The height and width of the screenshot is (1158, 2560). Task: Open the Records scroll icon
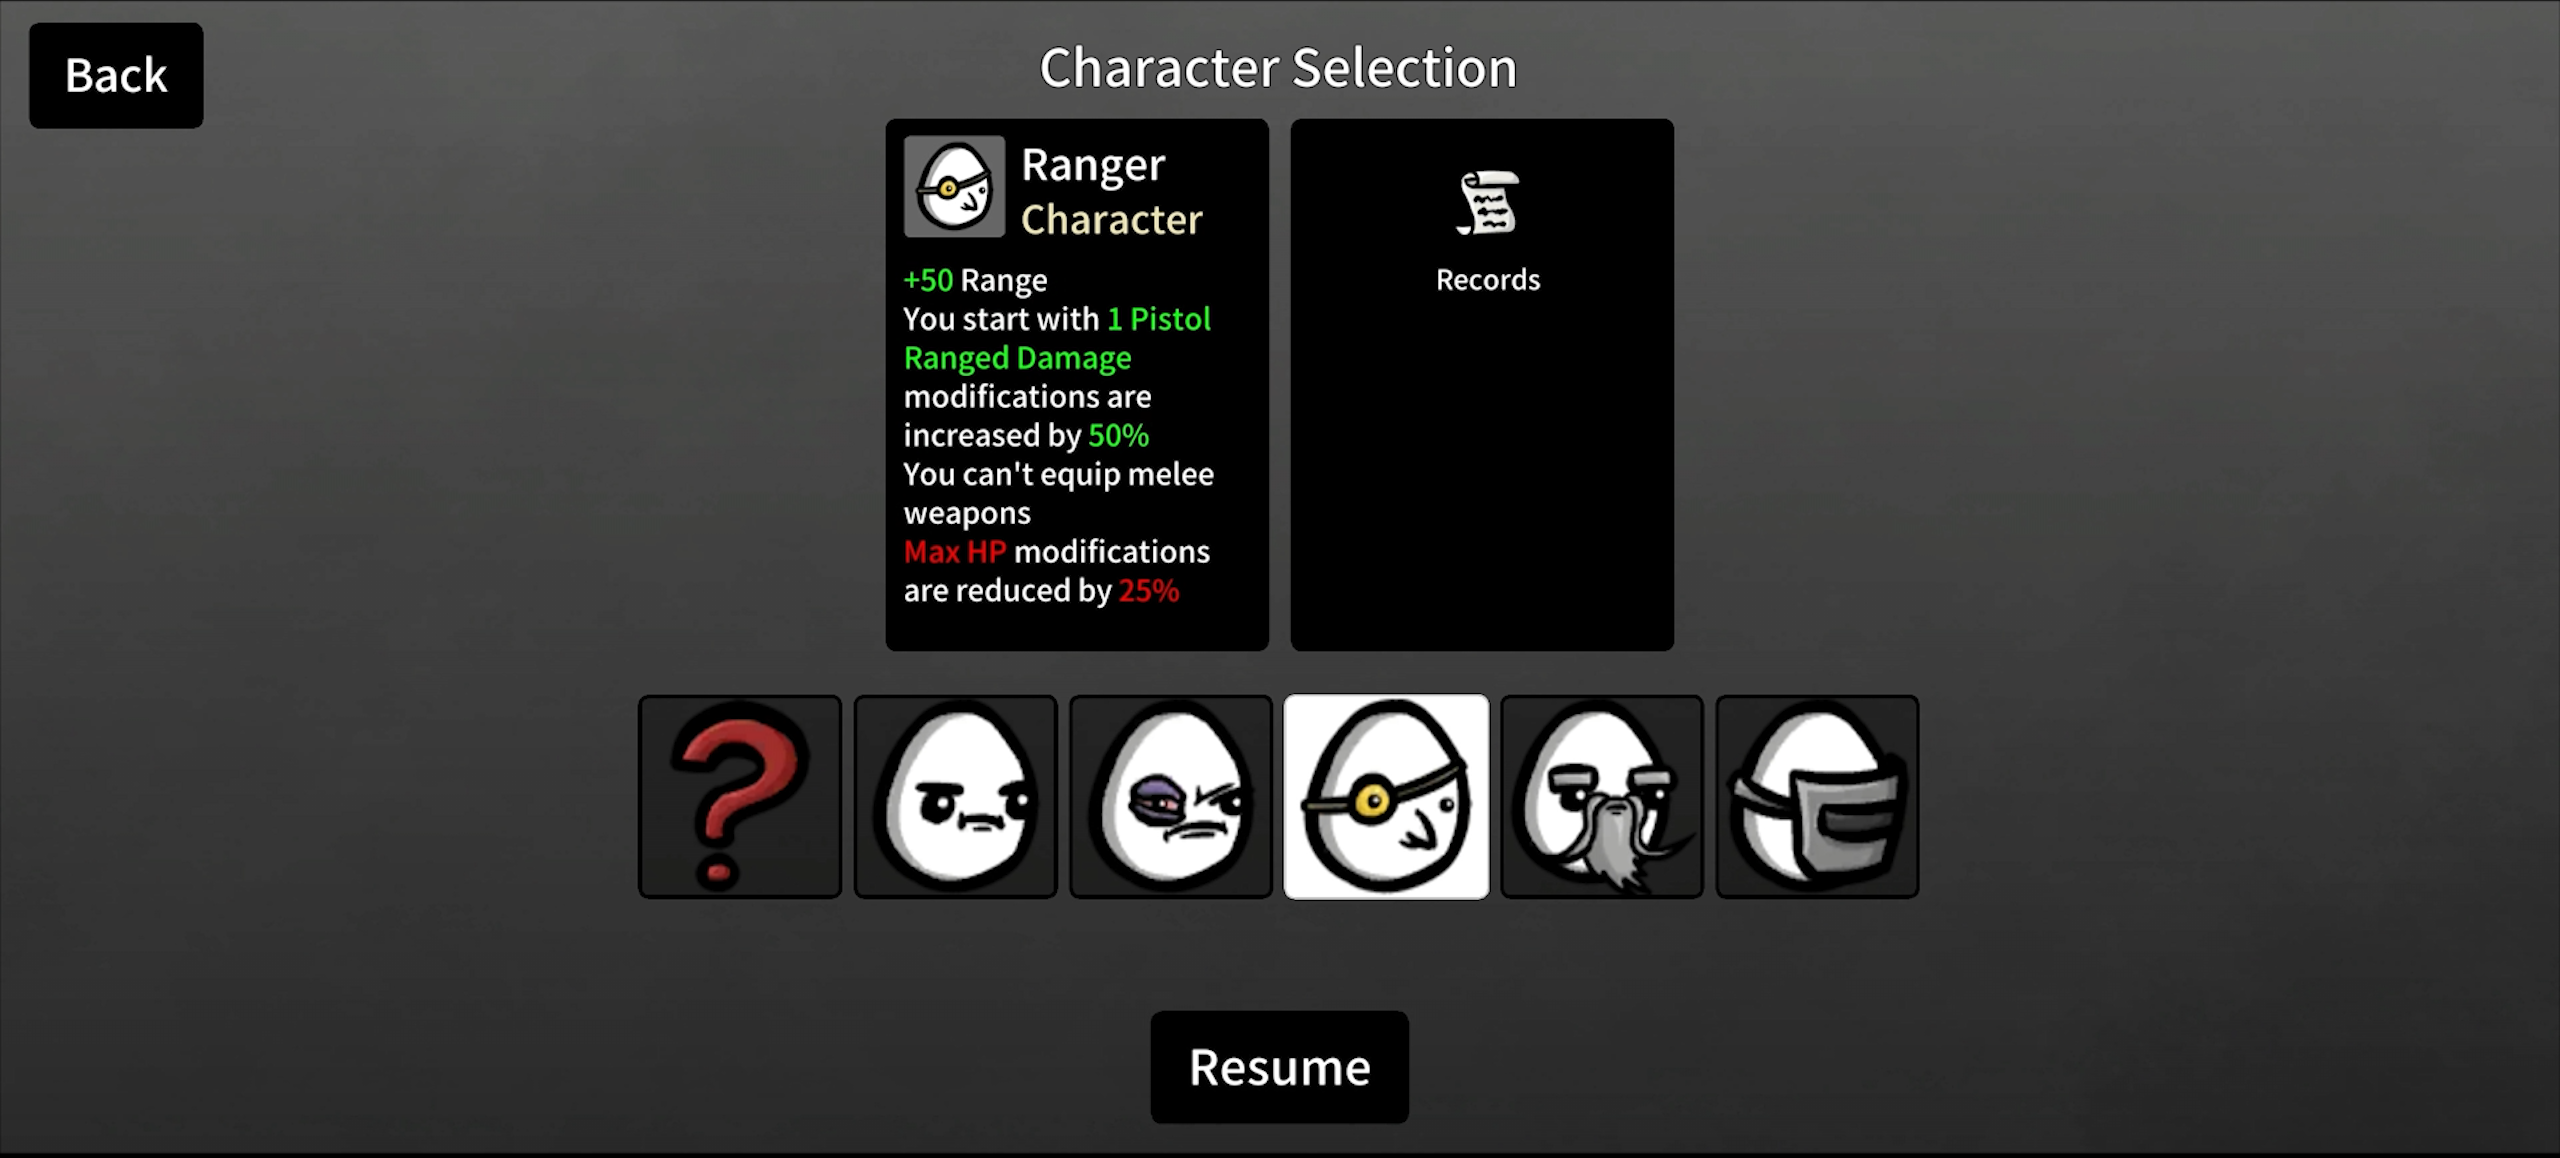pos(1487,203)
